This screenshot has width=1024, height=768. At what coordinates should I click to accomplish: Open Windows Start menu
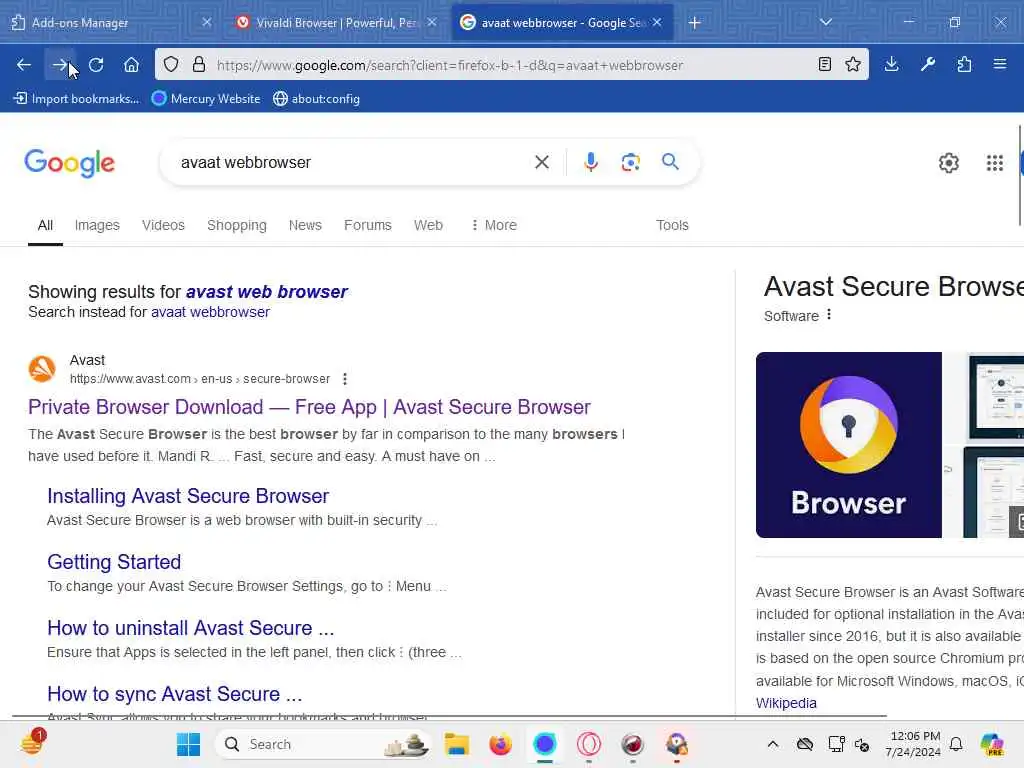tap(189, 744)
